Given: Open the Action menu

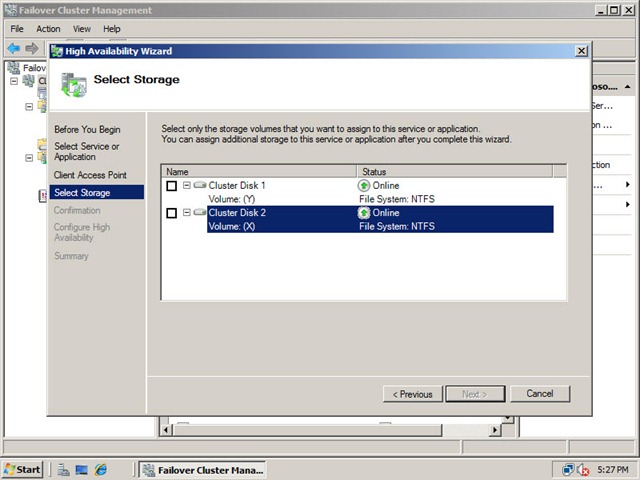Looking at the screenshot, I should click(48, 29).
